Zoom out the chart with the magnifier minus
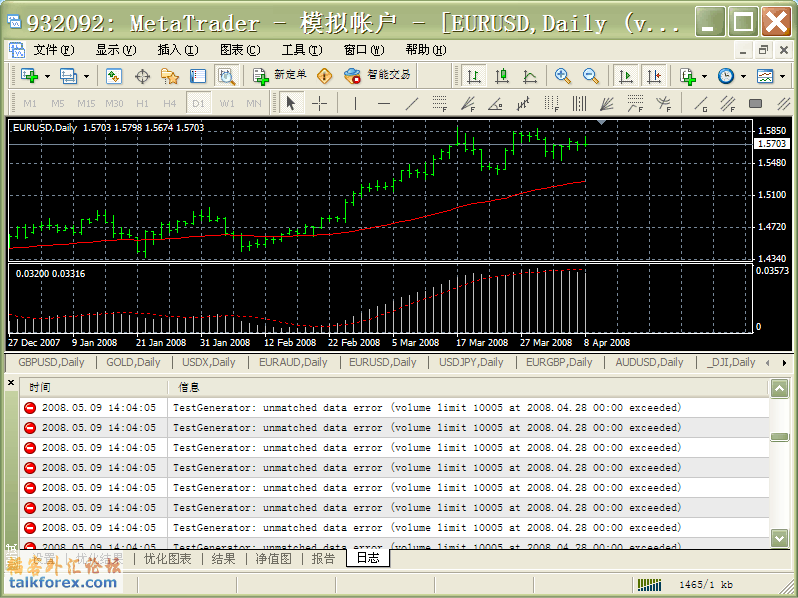 (x=590, y=76)
